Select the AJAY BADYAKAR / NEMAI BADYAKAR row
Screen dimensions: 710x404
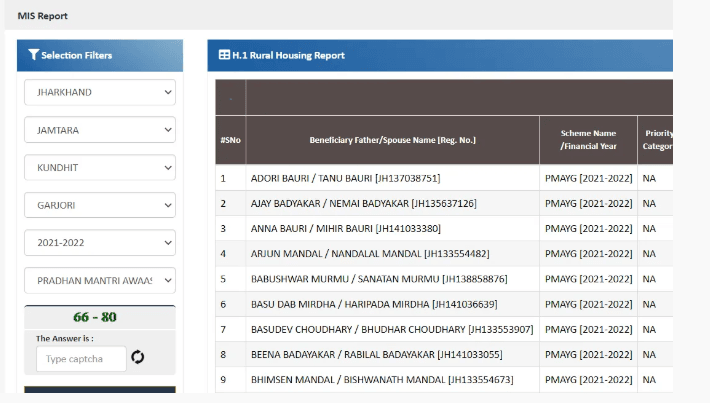tap(444, 204)
